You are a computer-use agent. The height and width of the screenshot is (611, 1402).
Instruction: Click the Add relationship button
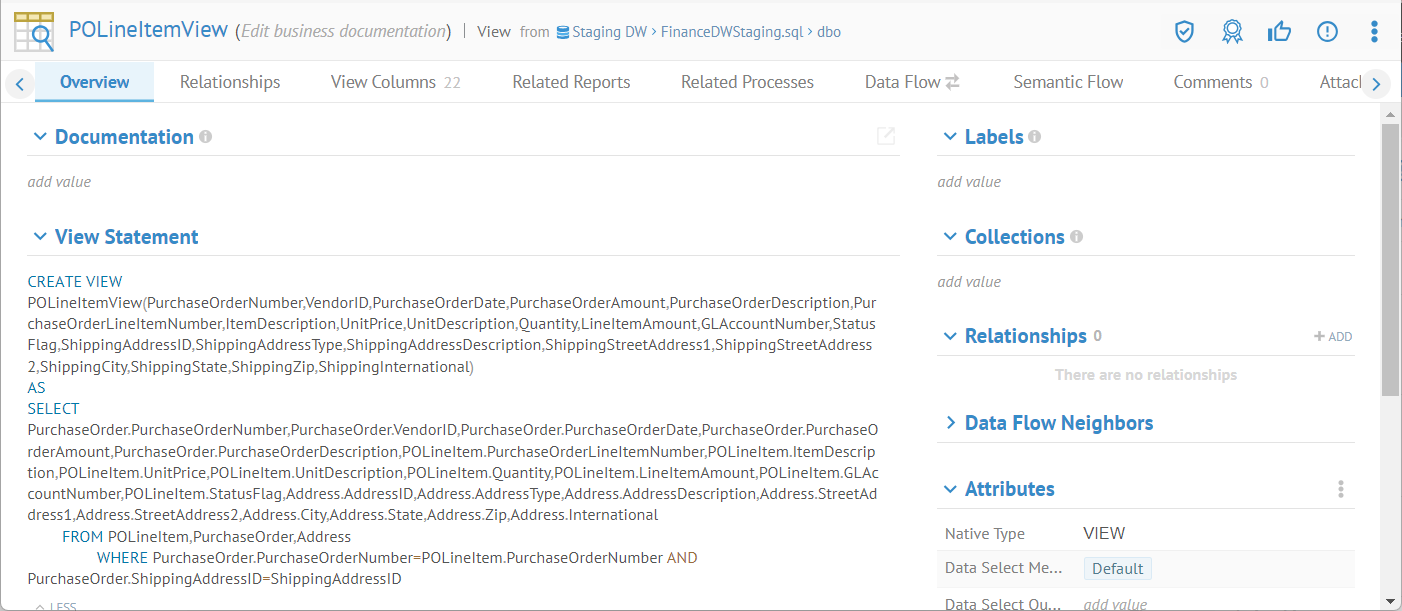(1333, 337)
